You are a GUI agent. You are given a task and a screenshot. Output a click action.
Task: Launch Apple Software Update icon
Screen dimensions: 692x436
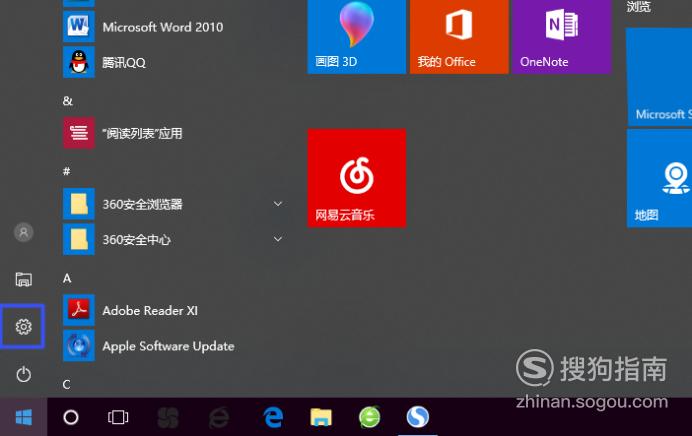click(x=79, y=346)
